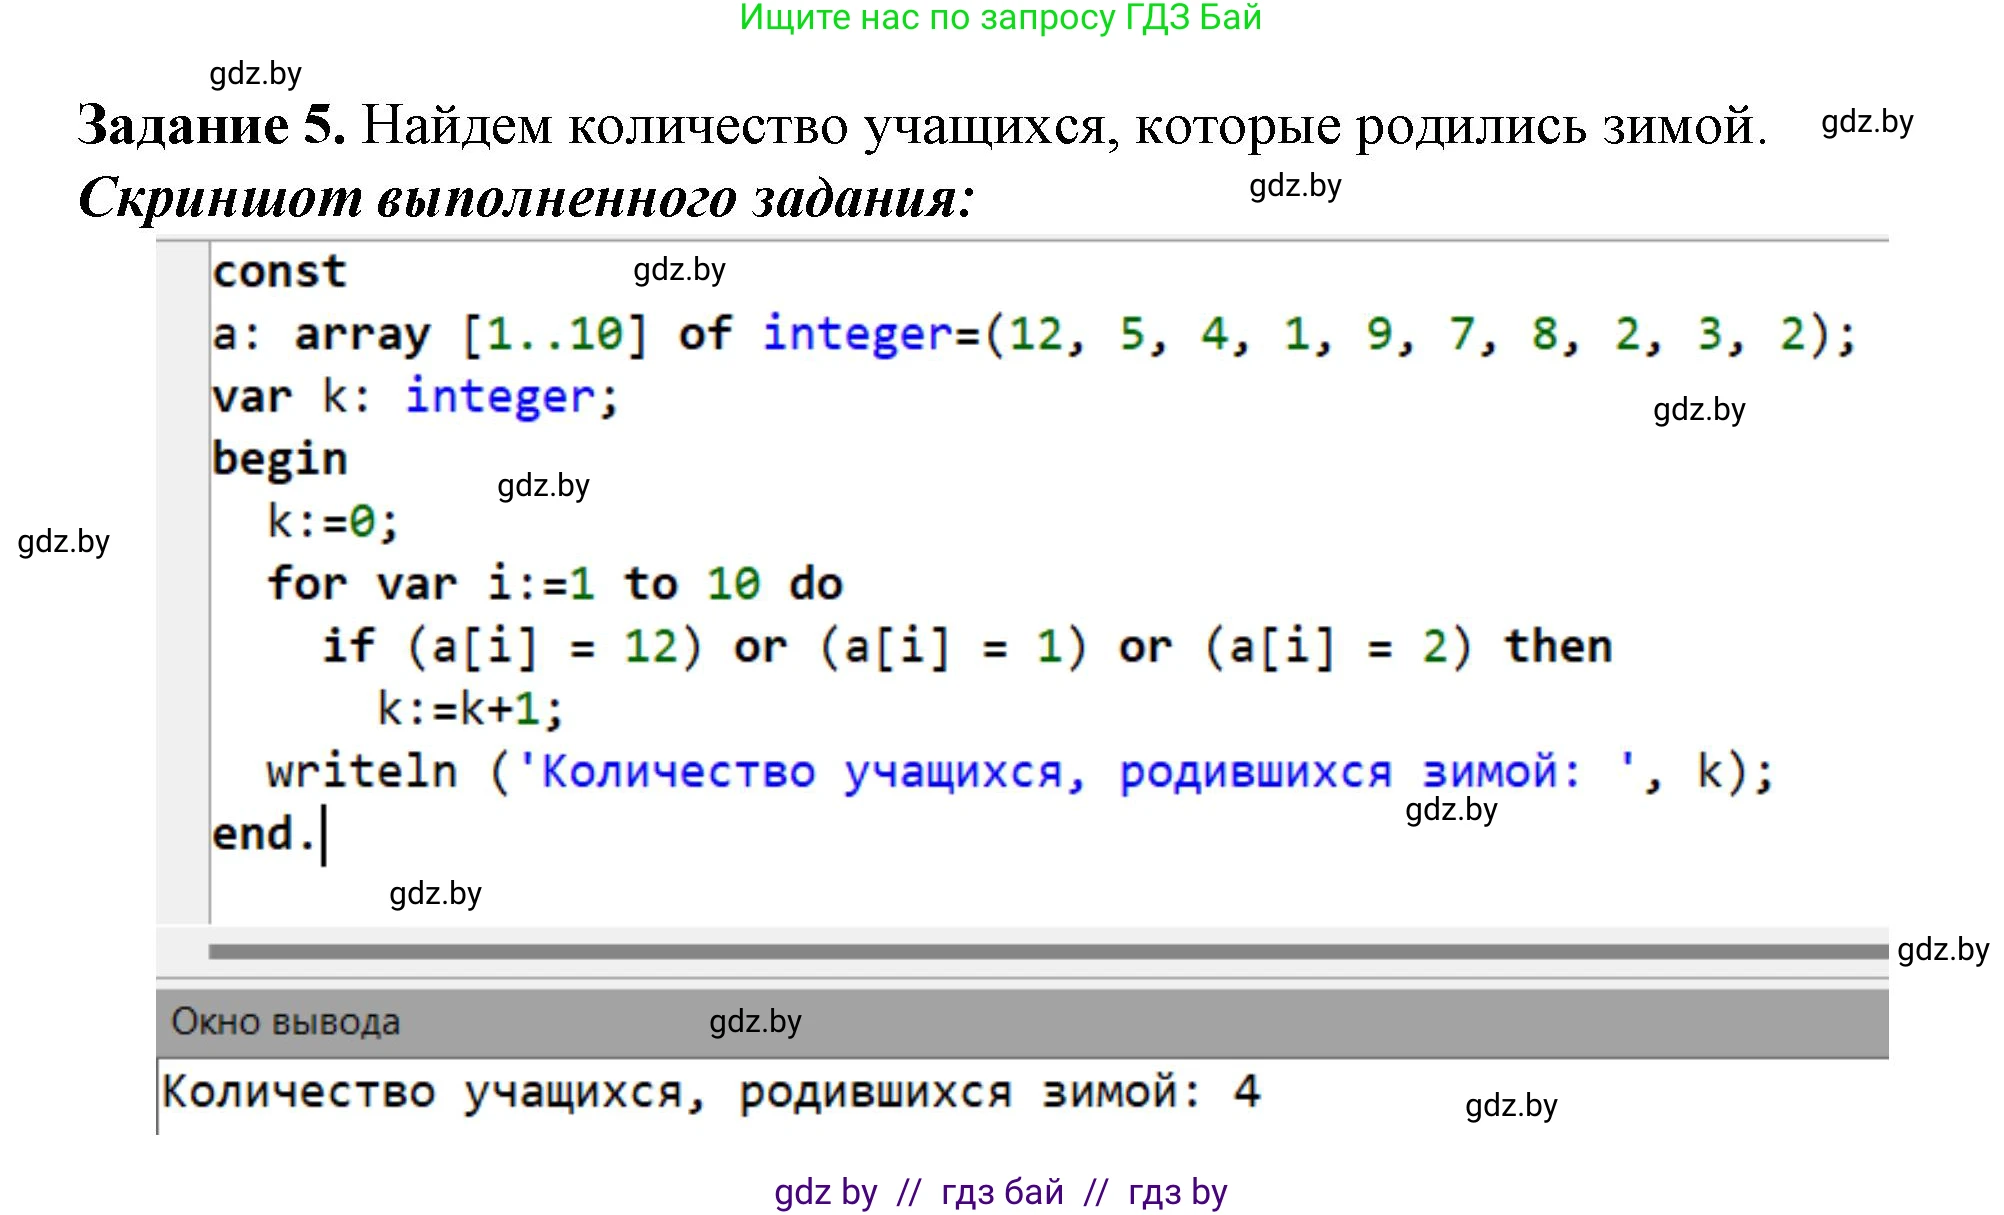Click at the end of the 'end.' line

point(324,835)
